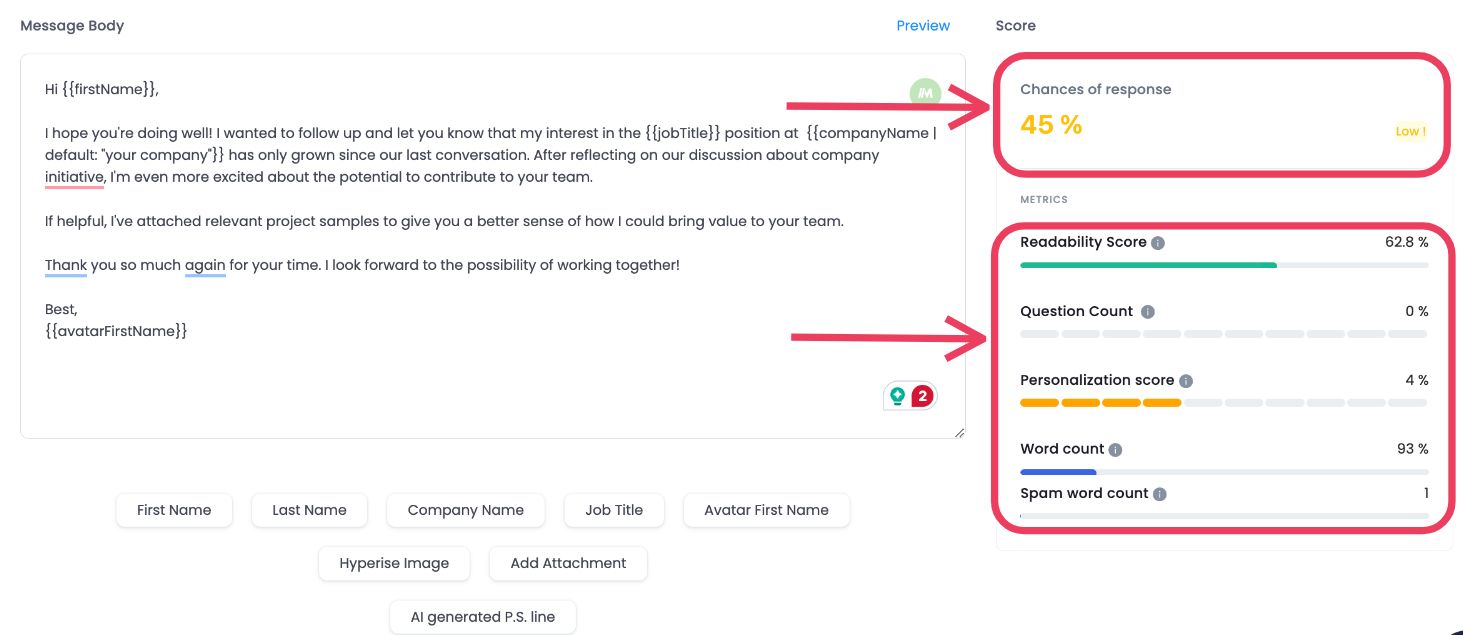
Task: Generate an AI P.S. line
Action: [483, 617]
